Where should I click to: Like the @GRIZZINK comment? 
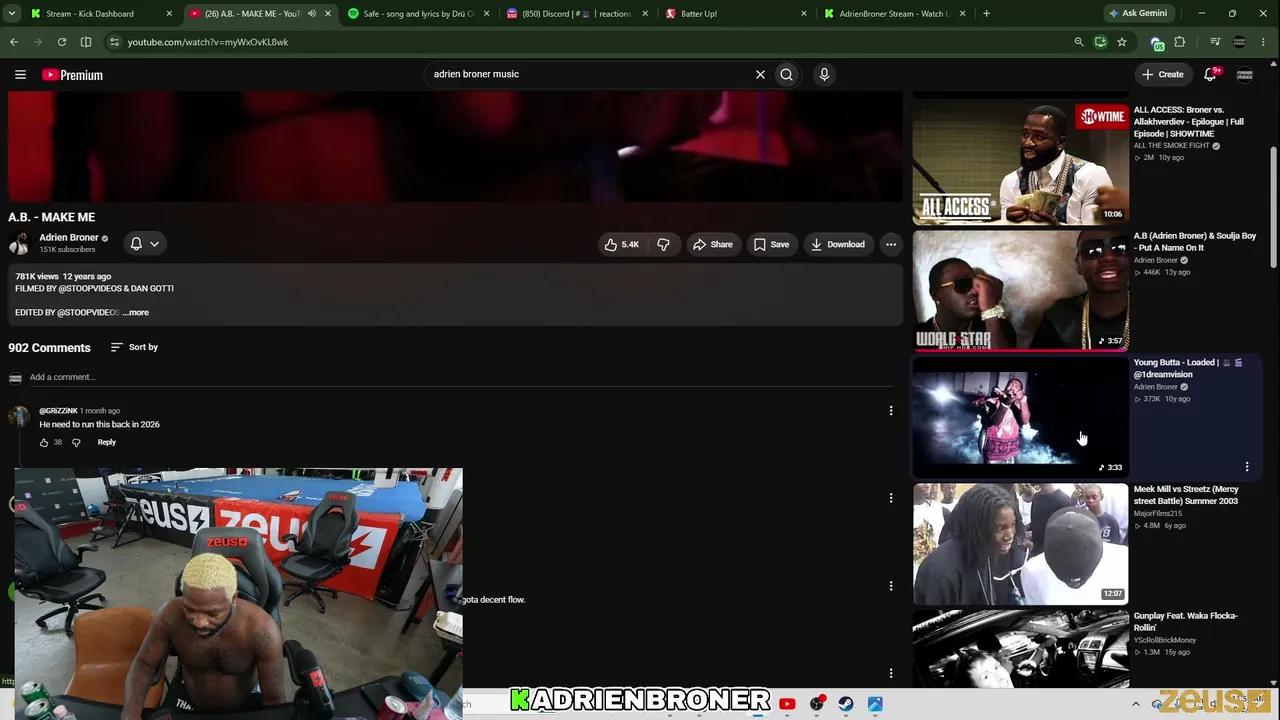[x=44, y=442]
